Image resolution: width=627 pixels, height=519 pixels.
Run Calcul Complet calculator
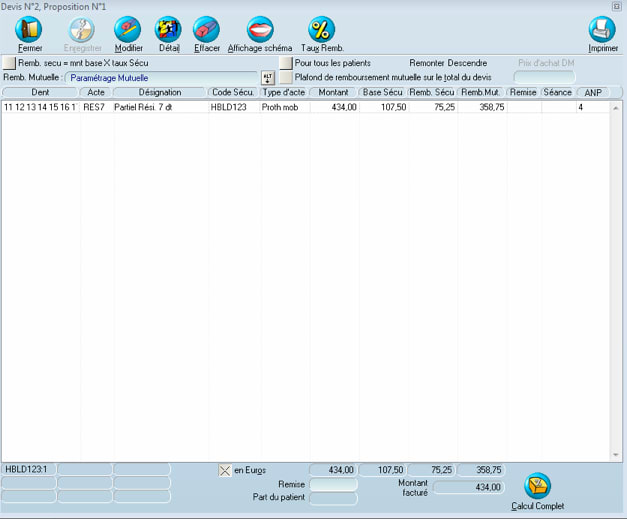coord(537,486)
